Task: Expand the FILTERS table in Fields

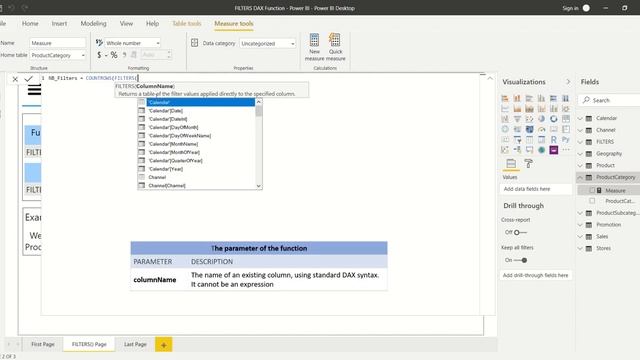Action: [580, 142]
